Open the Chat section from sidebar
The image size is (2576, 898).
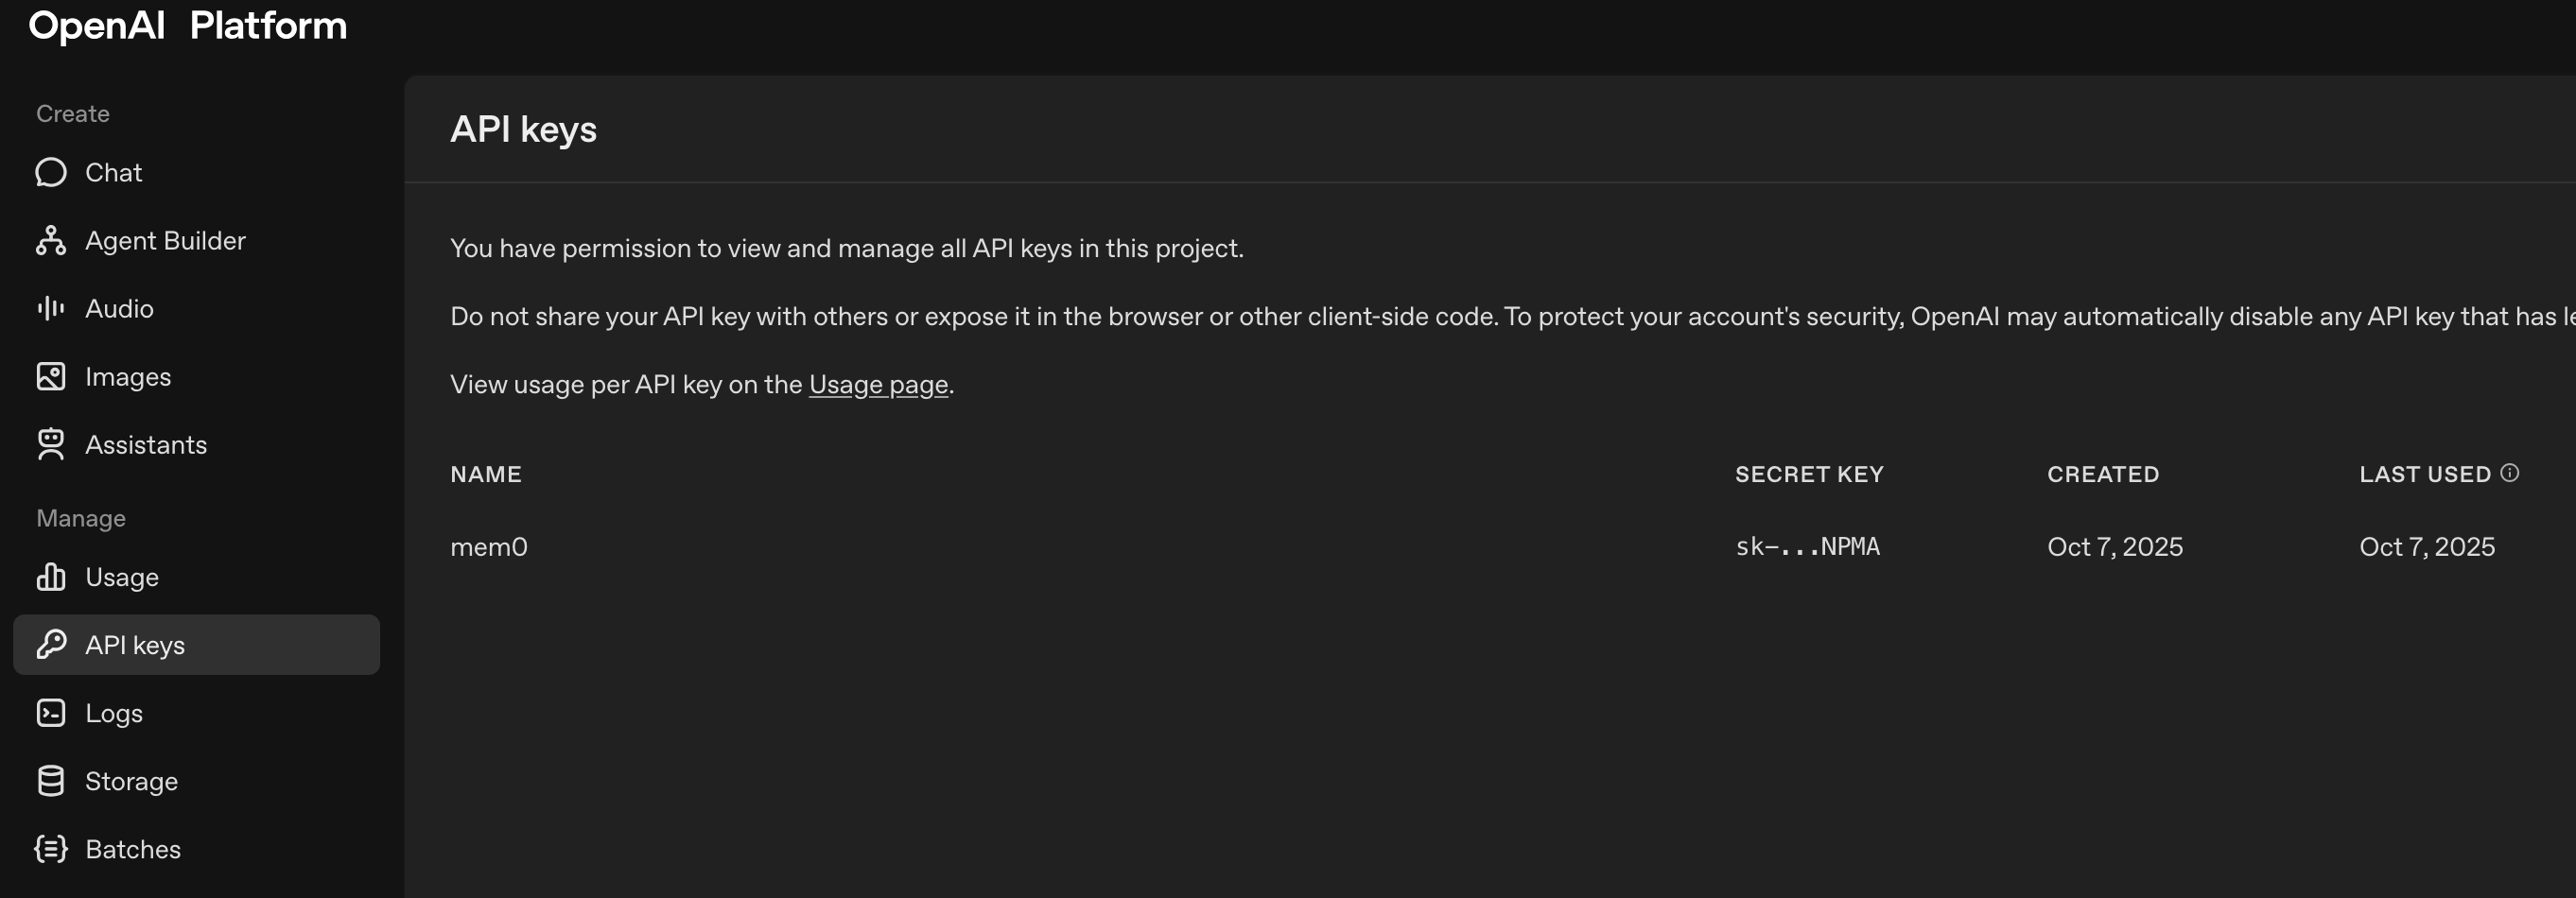114,172
